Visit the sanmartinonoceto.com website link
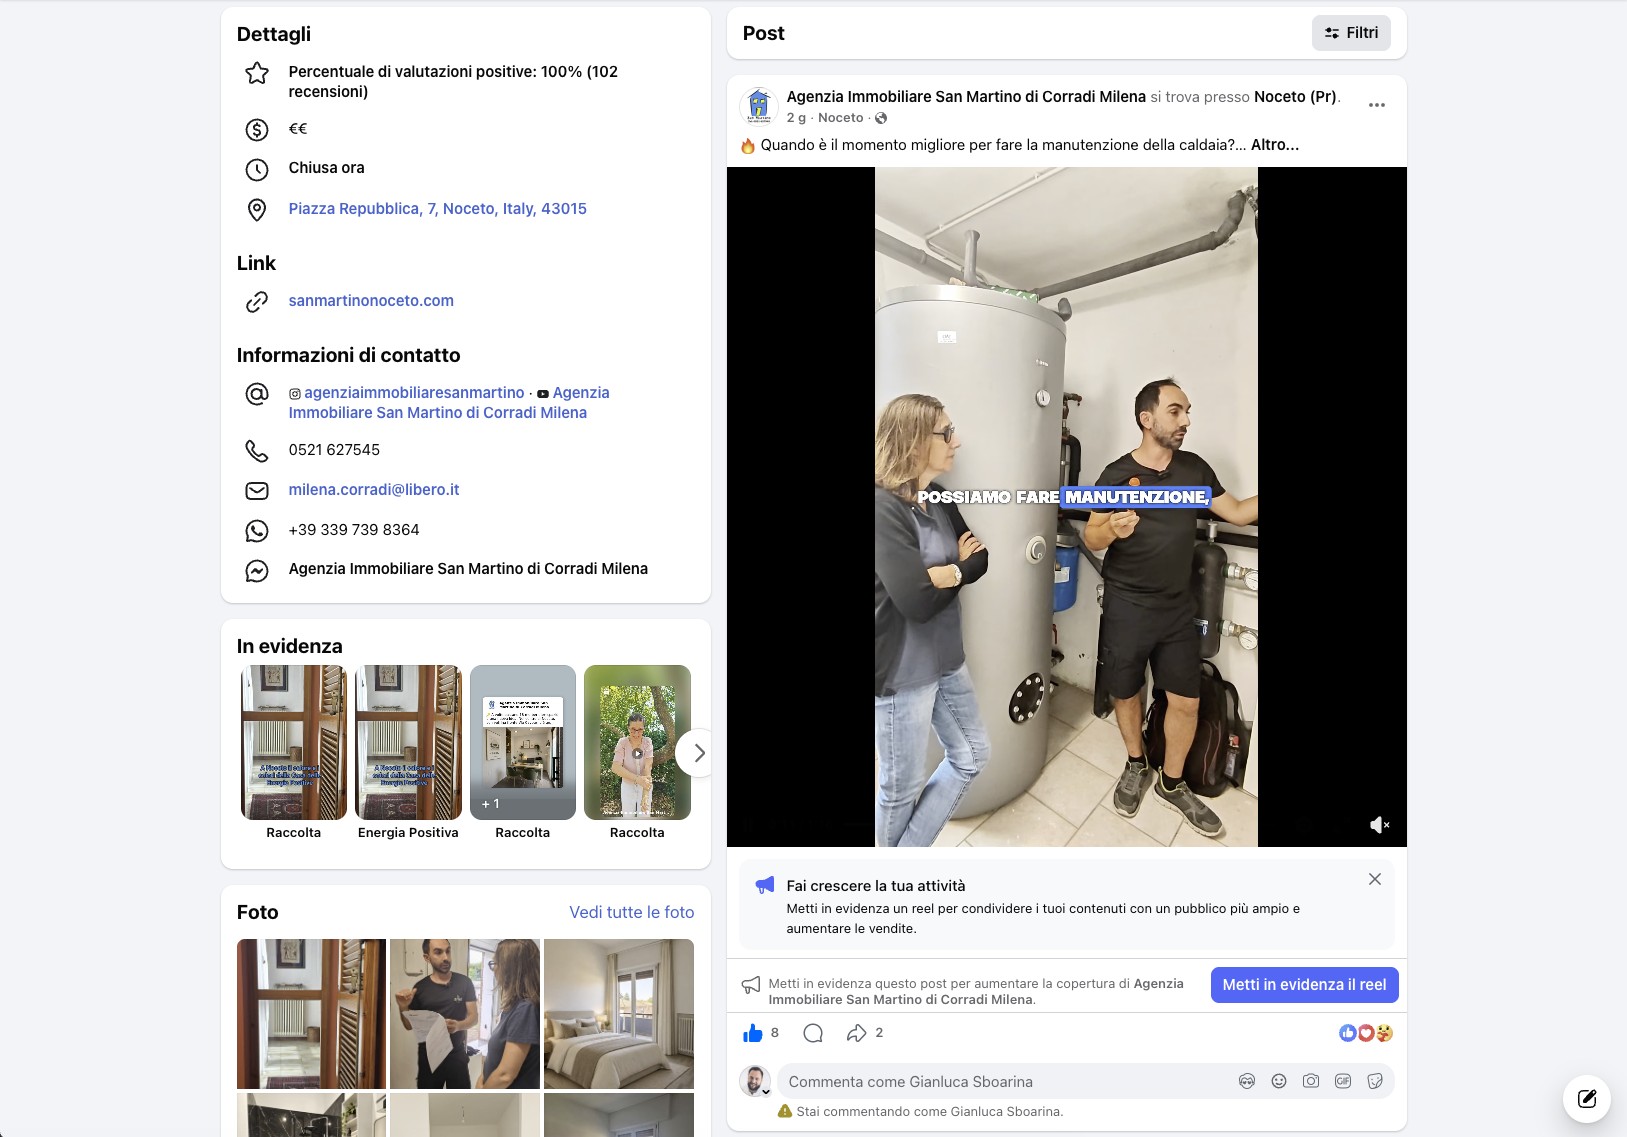1627x1137 pixels. [x=371, y=301]
